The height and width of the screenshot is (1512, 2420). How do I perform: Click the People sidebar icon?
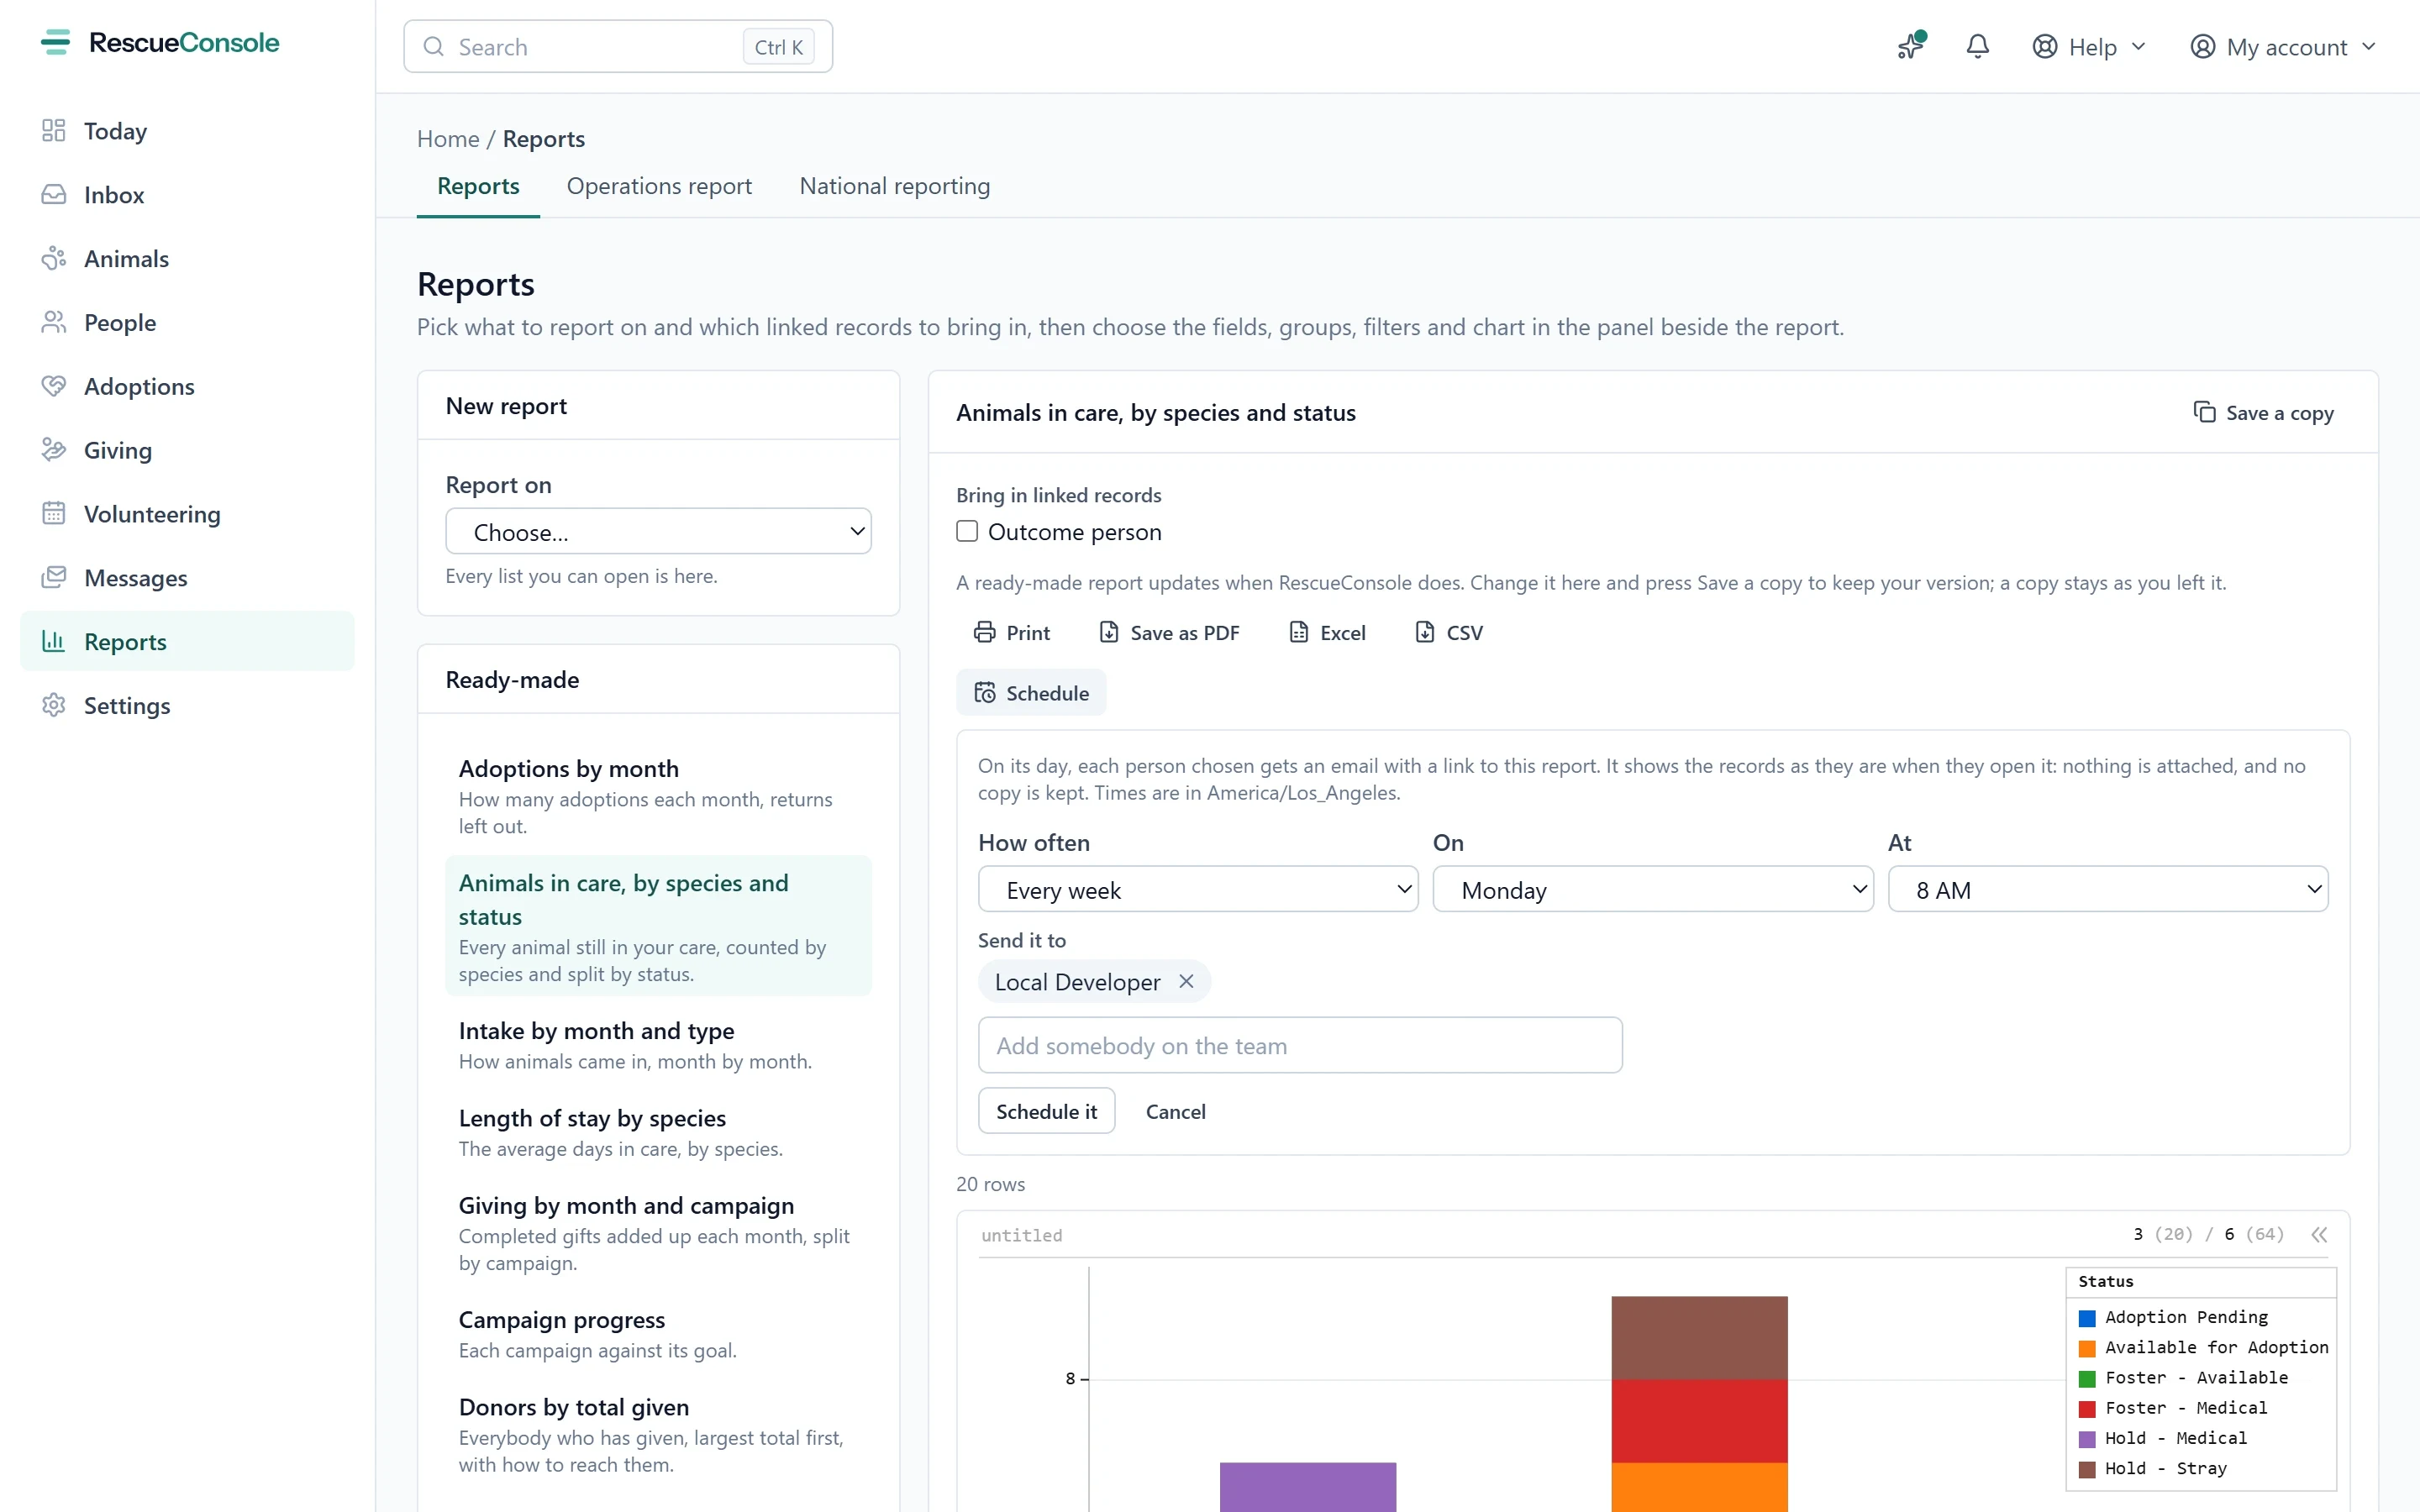54,323
